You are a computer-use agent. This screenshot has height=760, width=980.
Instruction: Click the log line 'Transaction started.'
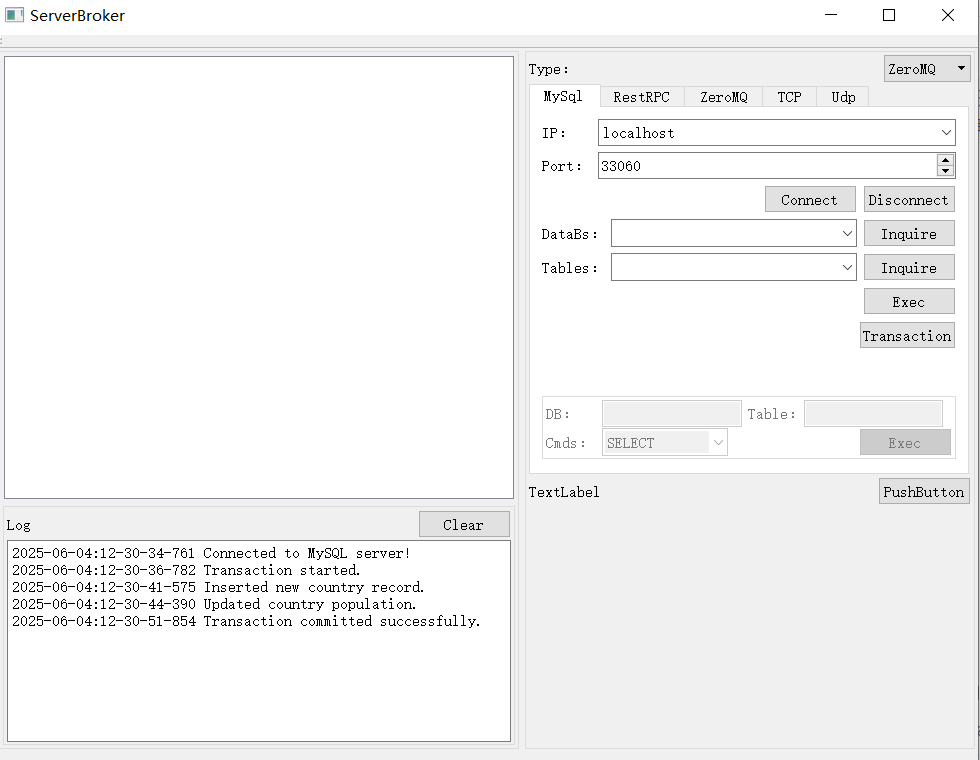tap(186, 570)
